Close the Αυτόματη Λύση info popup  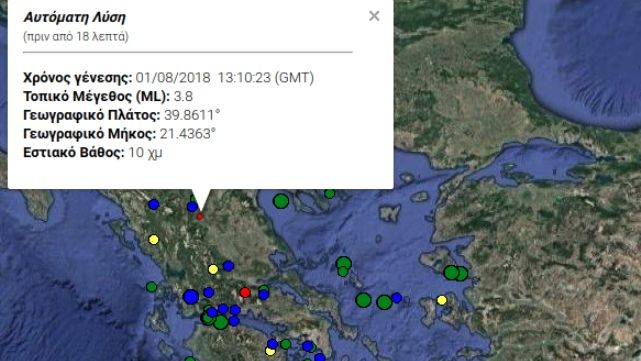tap(374, 16)
